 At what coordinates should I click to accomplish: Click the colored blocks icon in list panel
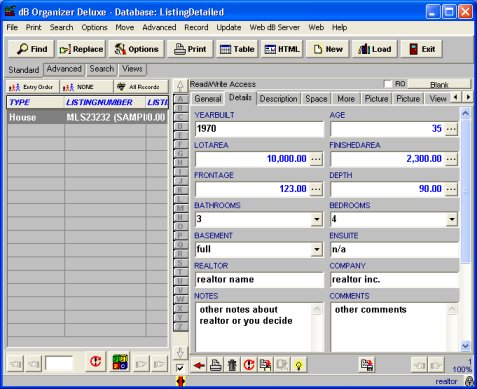coord(120,362)
